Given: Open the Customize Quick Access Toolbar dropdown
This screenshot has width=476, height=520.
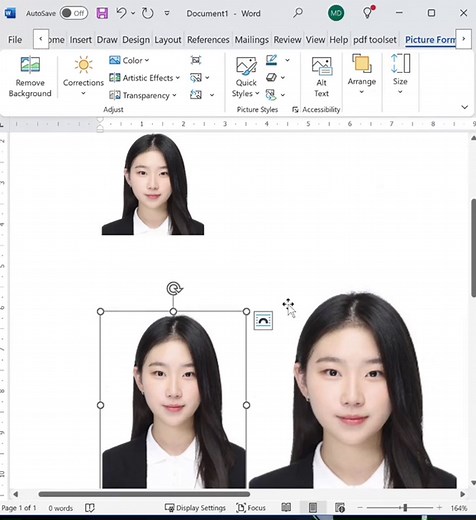Looking at the screenshot, I should 167,13.
